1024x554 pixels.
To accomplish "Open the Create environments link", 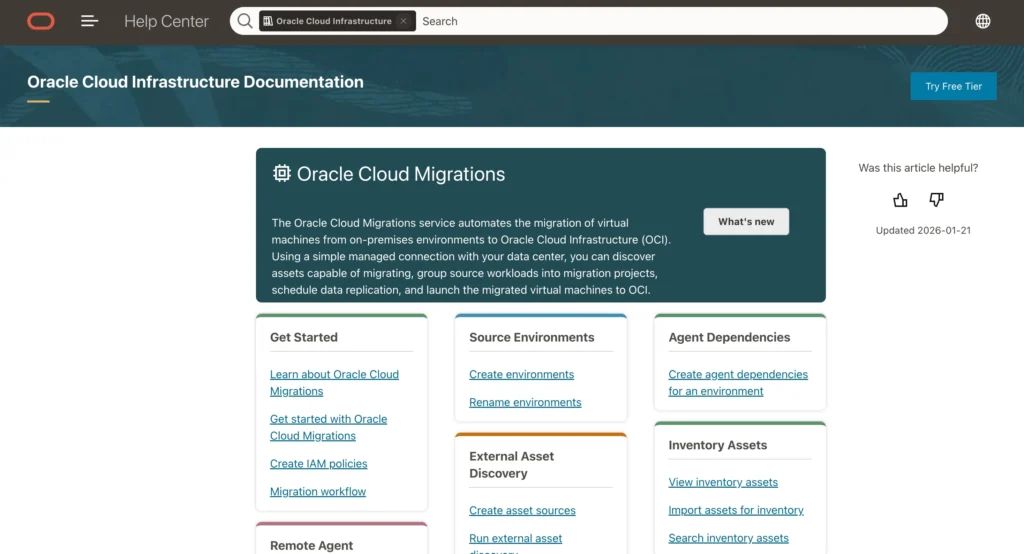I will tap(521, 374).
